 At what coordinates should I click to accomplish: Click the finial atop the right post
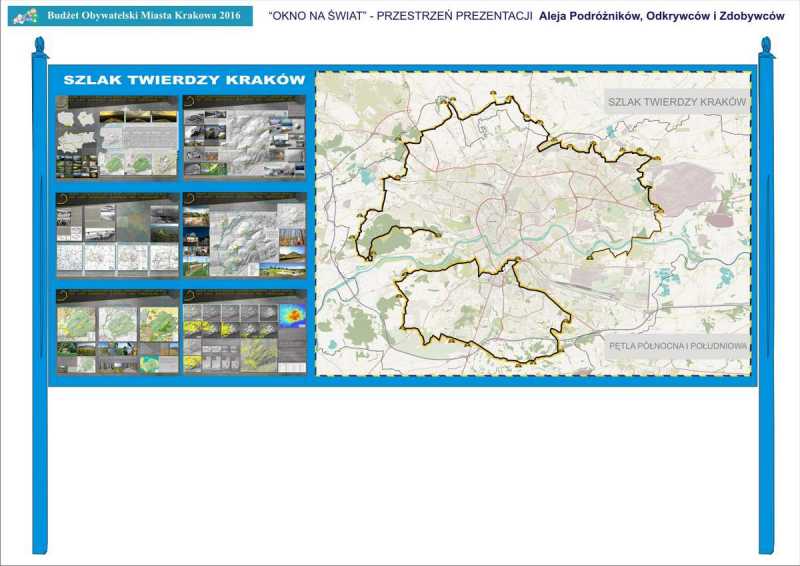pyautogui.click(x=766, y=46)
